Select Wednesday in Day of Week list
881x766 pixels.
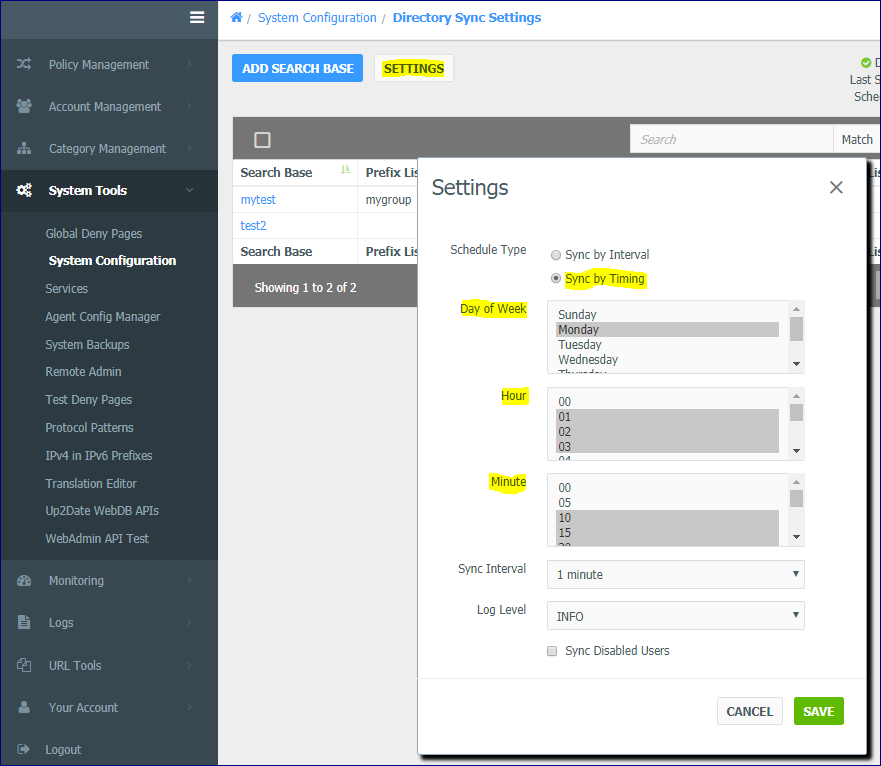tap(667, 360)
